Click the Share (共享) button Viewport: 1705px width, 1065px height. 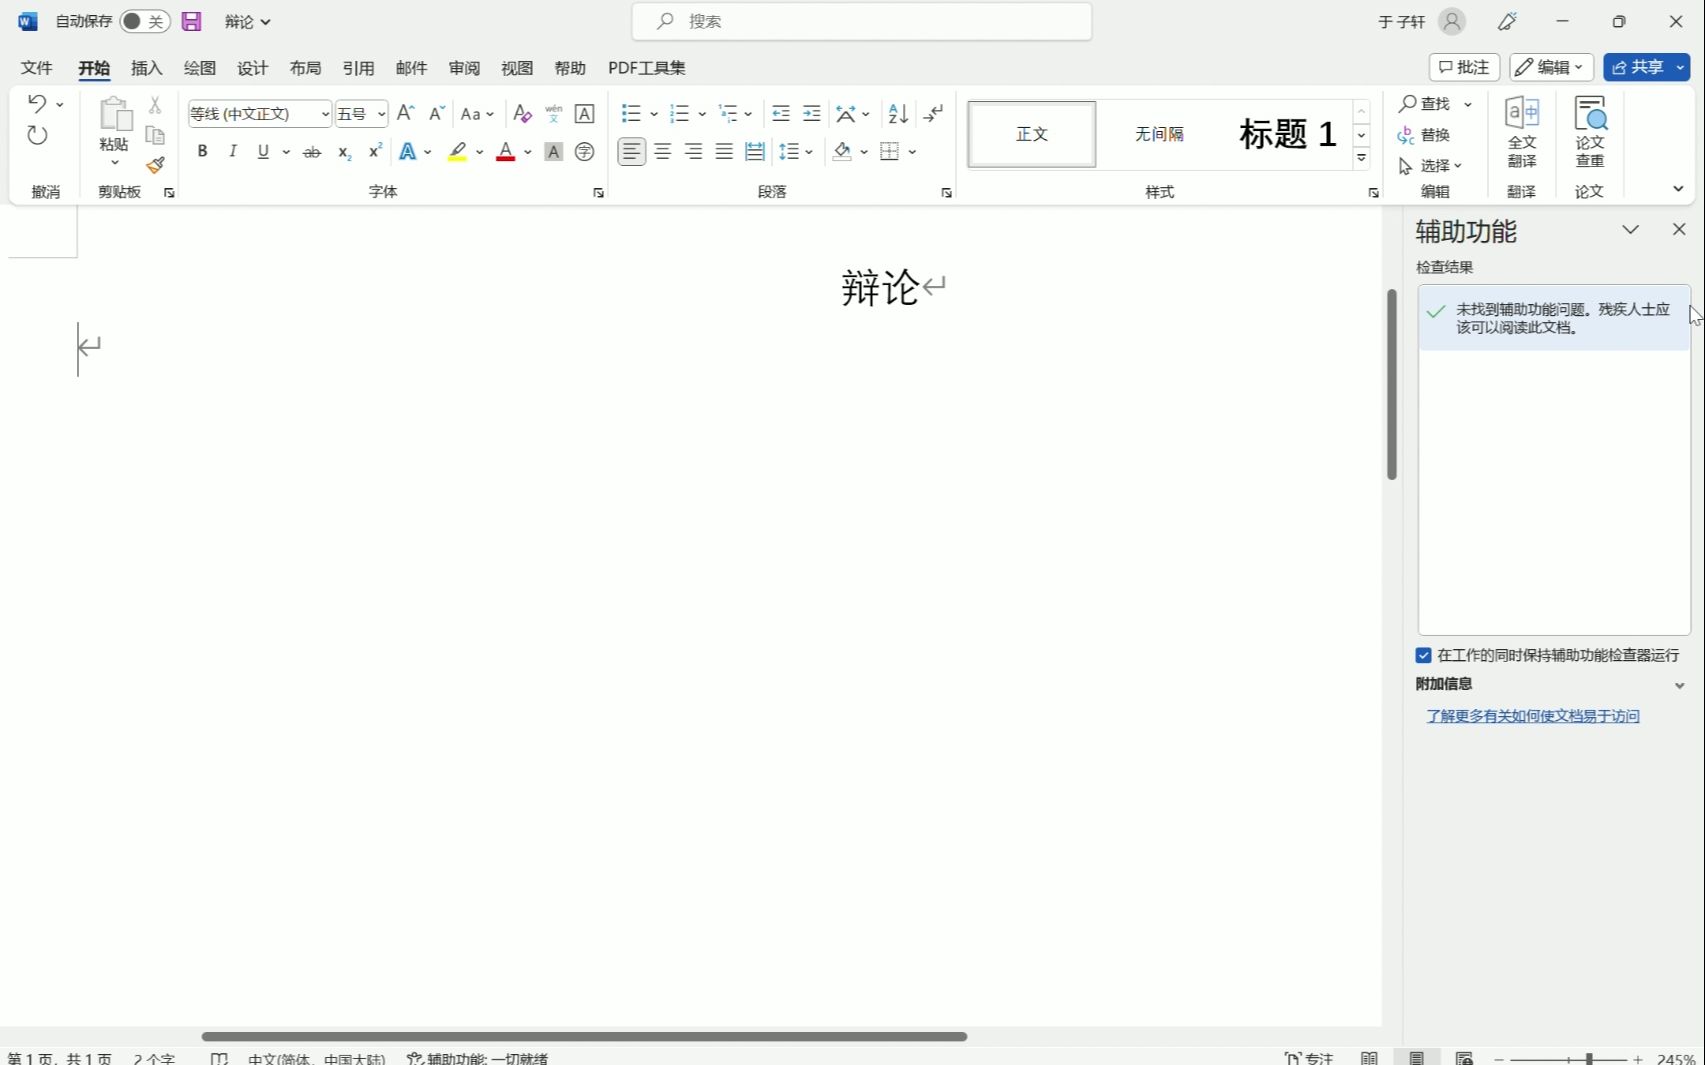pyautogui.click(x=1638, y=67)
